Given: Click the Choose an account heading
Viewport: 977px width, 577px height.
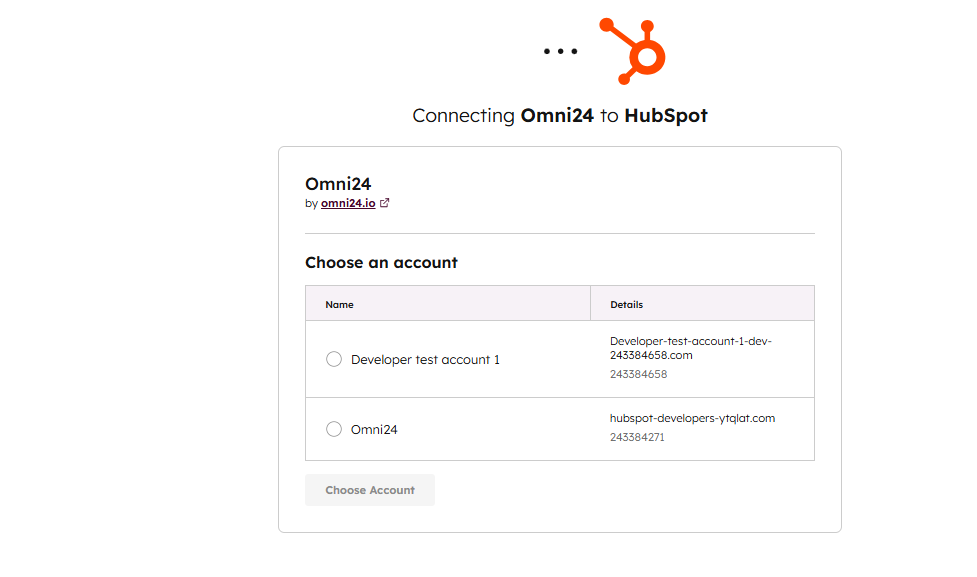Looking at the screenshot, I should (381, 262).
